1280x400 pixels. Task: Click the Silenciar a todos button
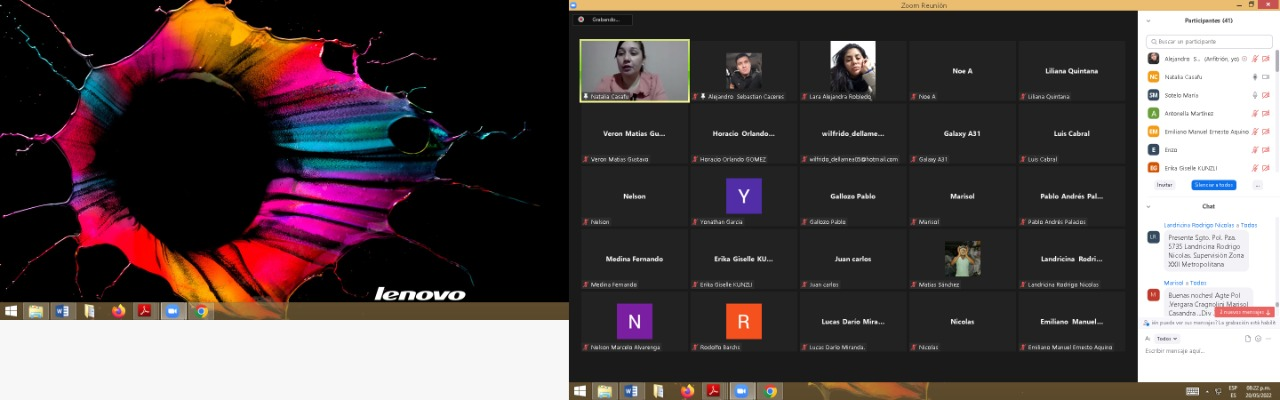[1213, 185]
